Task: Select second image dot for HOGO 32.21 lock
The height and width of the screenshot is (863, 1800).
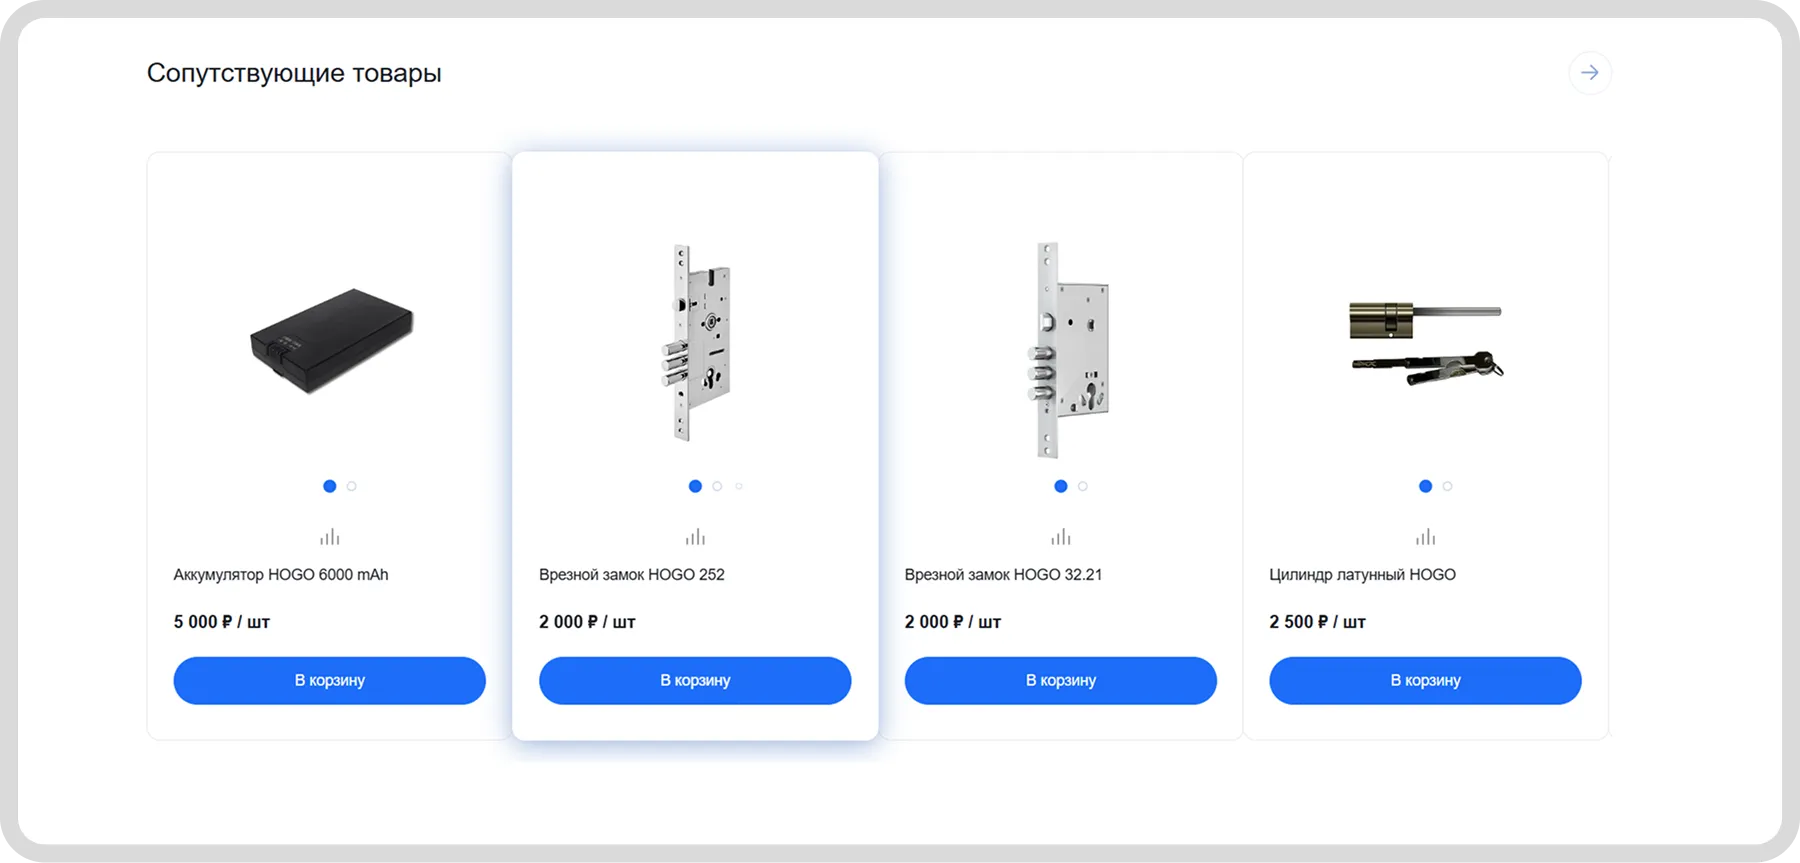Action: tap(1083, 486)
